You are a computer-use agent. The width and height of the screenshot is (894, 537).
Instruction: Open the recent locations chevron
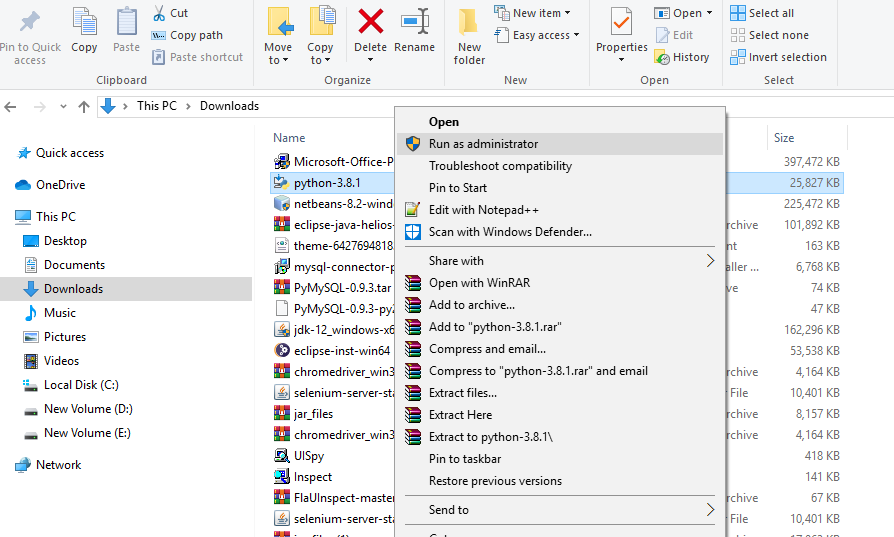pos(63,107)
